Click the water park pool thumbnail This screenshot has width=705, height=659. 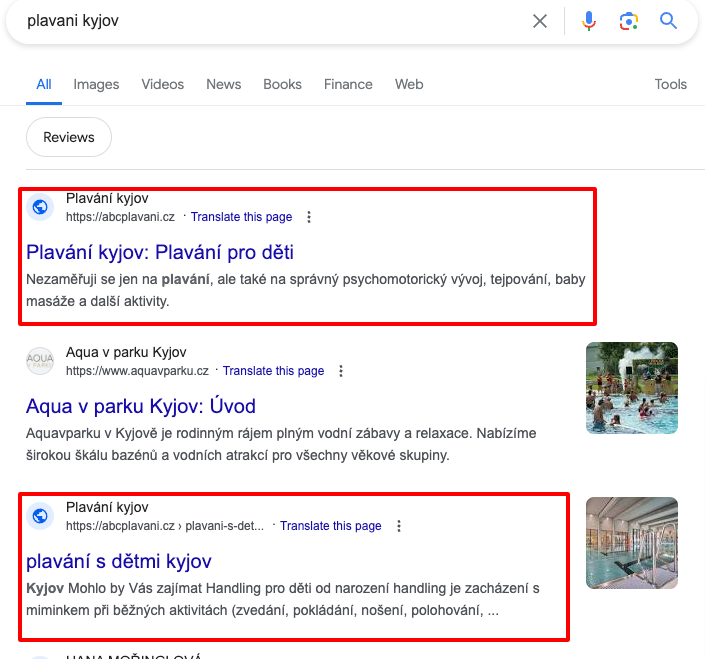(631, 388)
